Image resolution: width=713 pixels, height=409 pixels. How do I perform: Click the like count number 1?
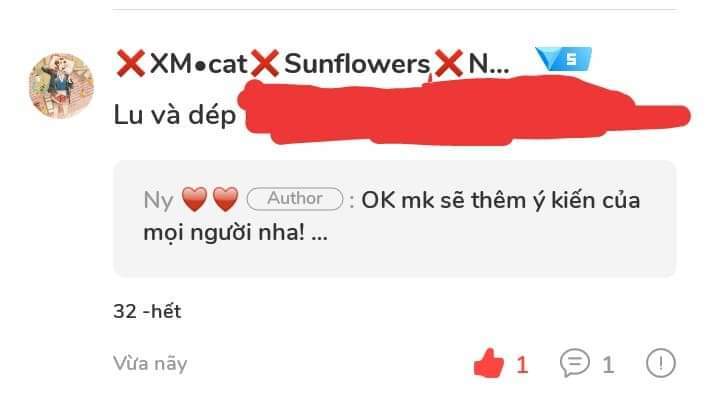[522, 365]
